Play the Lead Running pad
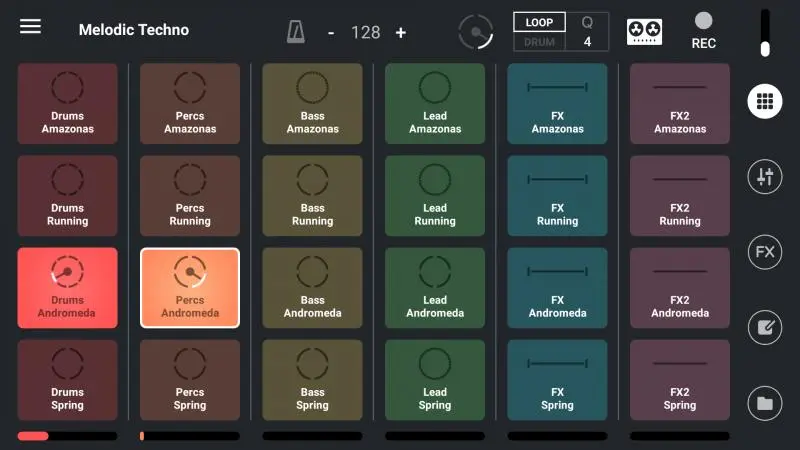This screenshot has width=800, height=450. (x=435, y=195)
